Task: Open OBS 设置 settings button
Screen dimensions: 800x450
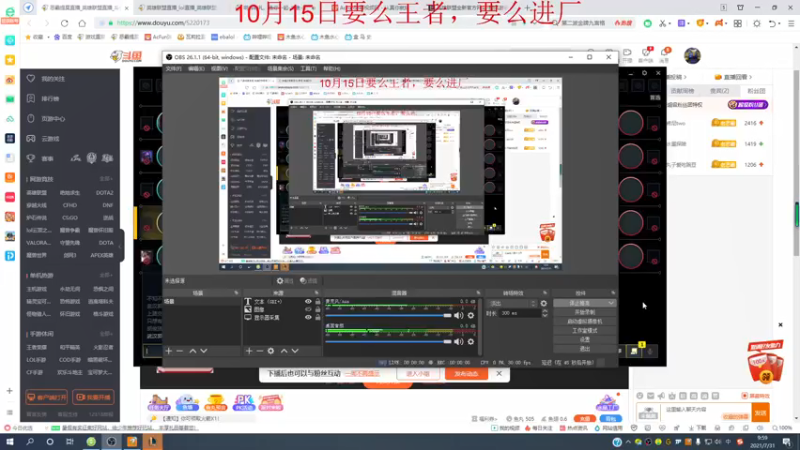Action: (585, 340)
